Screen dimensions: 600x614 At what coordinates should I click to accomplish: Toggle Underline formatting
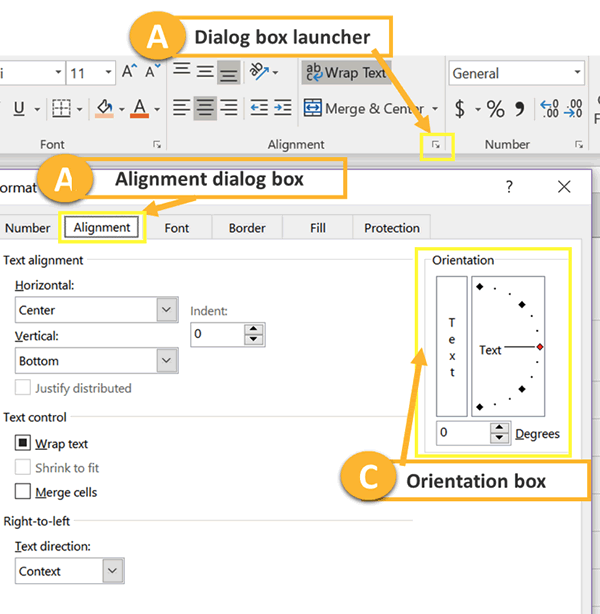tap(19, 108)
